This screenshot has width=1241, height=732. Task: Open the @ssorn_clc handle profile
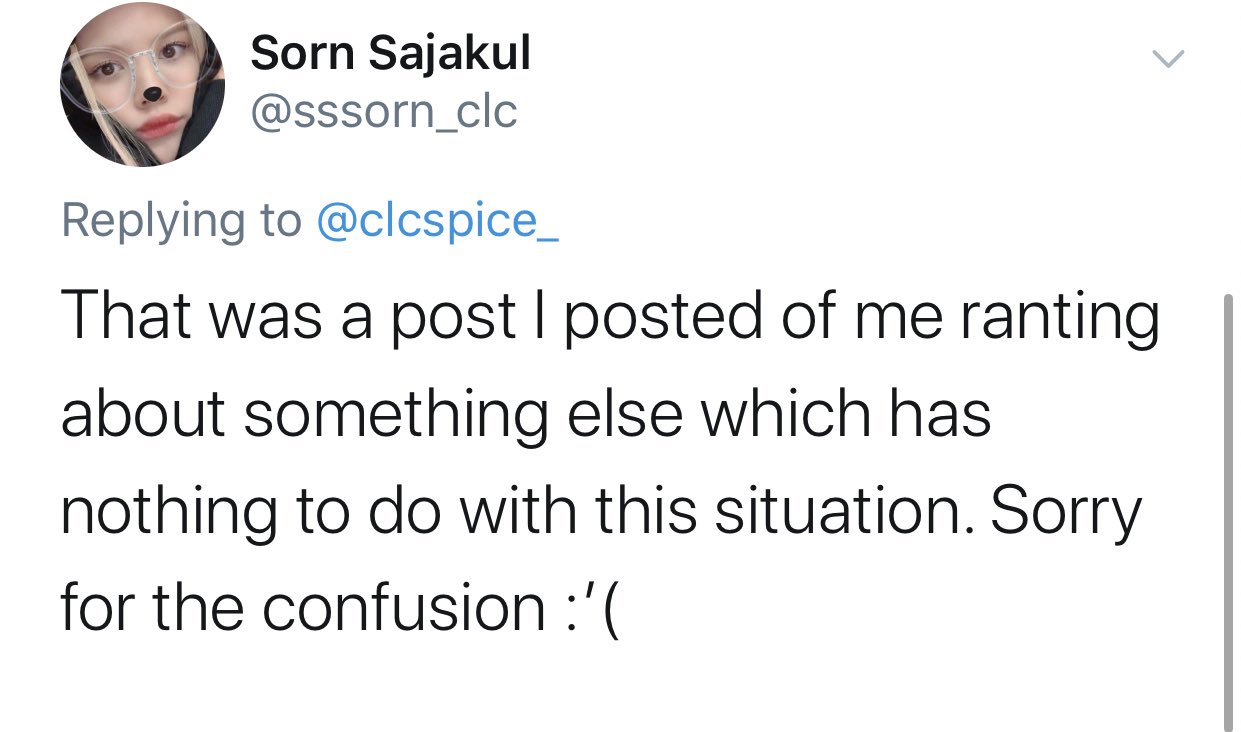(383, 114)
